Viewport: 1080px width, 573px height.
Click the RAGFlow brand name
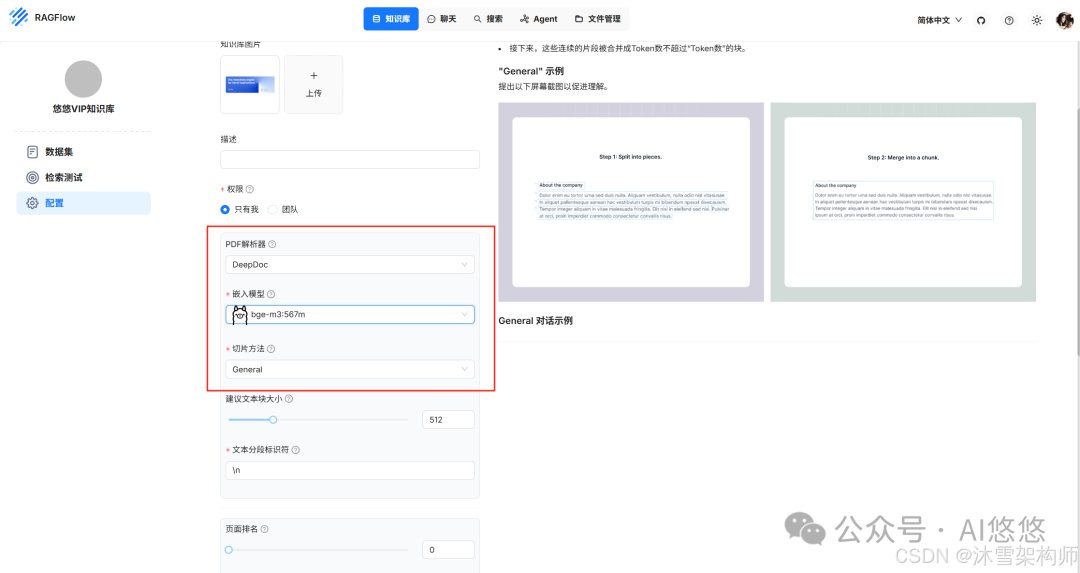tap(55, 17)
